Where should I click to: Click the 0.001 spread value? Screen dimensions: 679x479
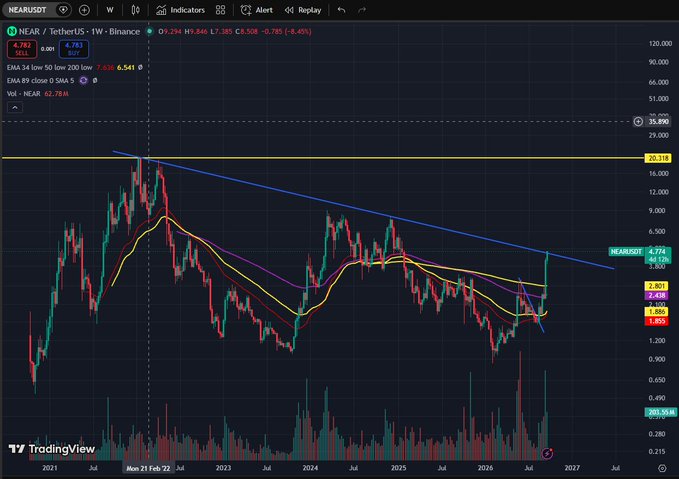[x=48, y=49]
